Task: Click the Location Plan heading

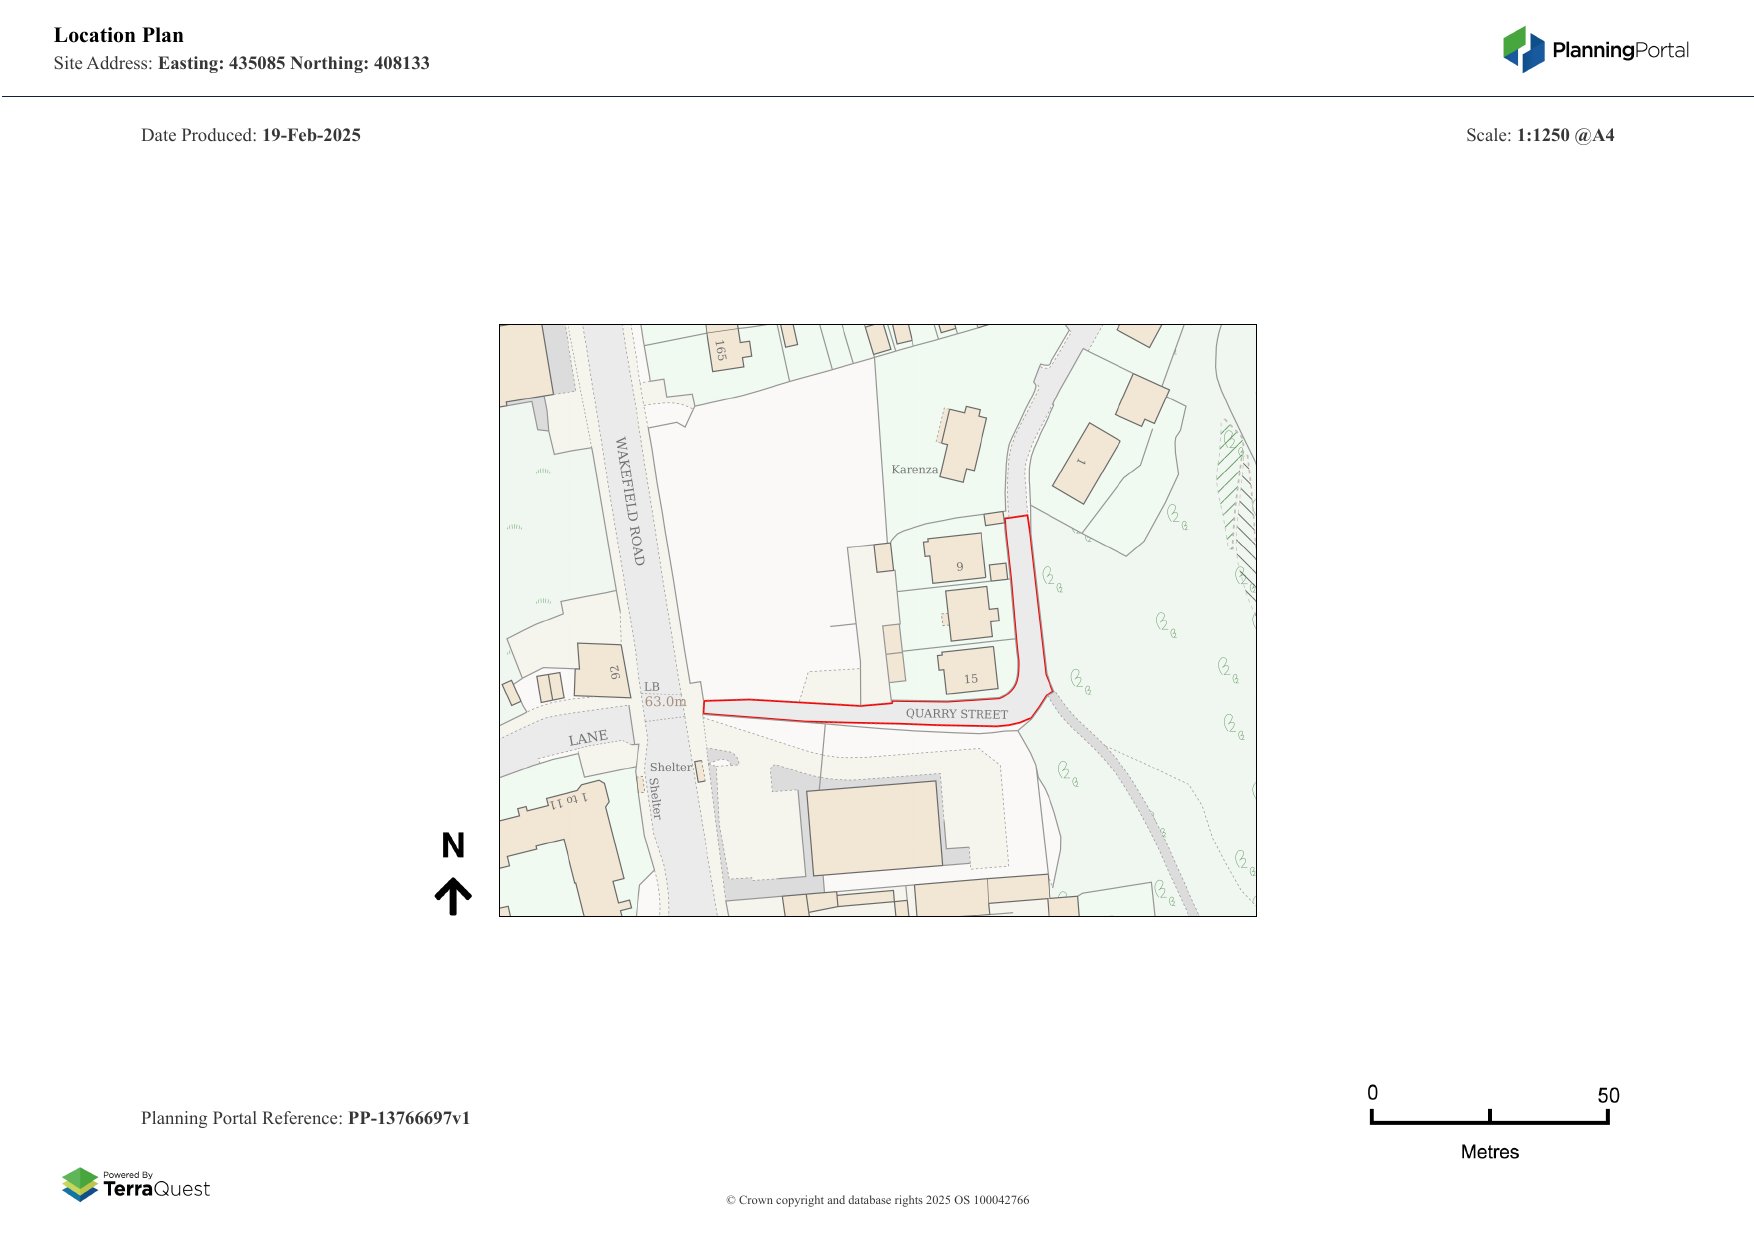Action: tap(119, 35)
